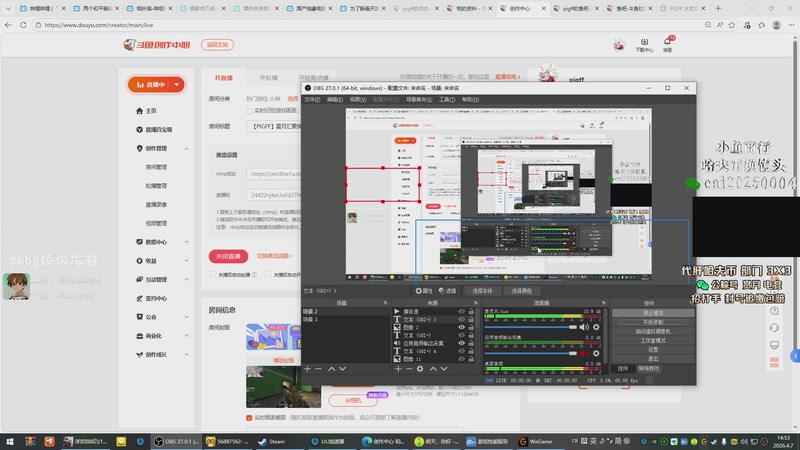Open OBS 编辑 (Edit) menu
The width and height of the screenshot is (800, 450).
(335, 99)
